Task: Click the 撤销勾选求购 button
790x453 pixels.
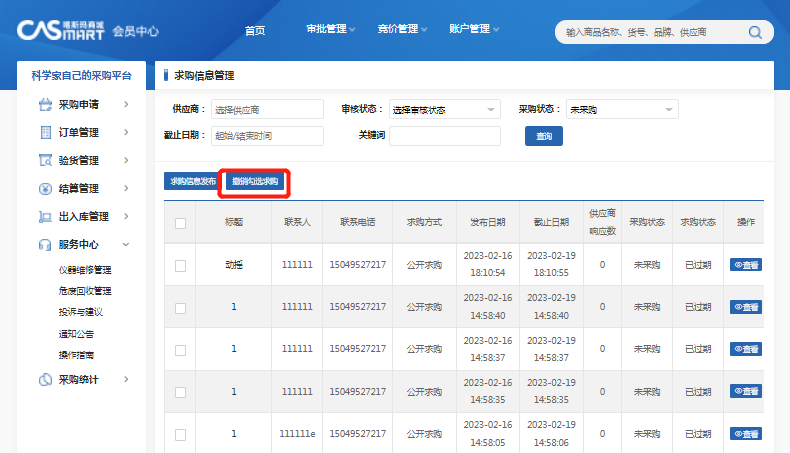Action: coord(255,182)
